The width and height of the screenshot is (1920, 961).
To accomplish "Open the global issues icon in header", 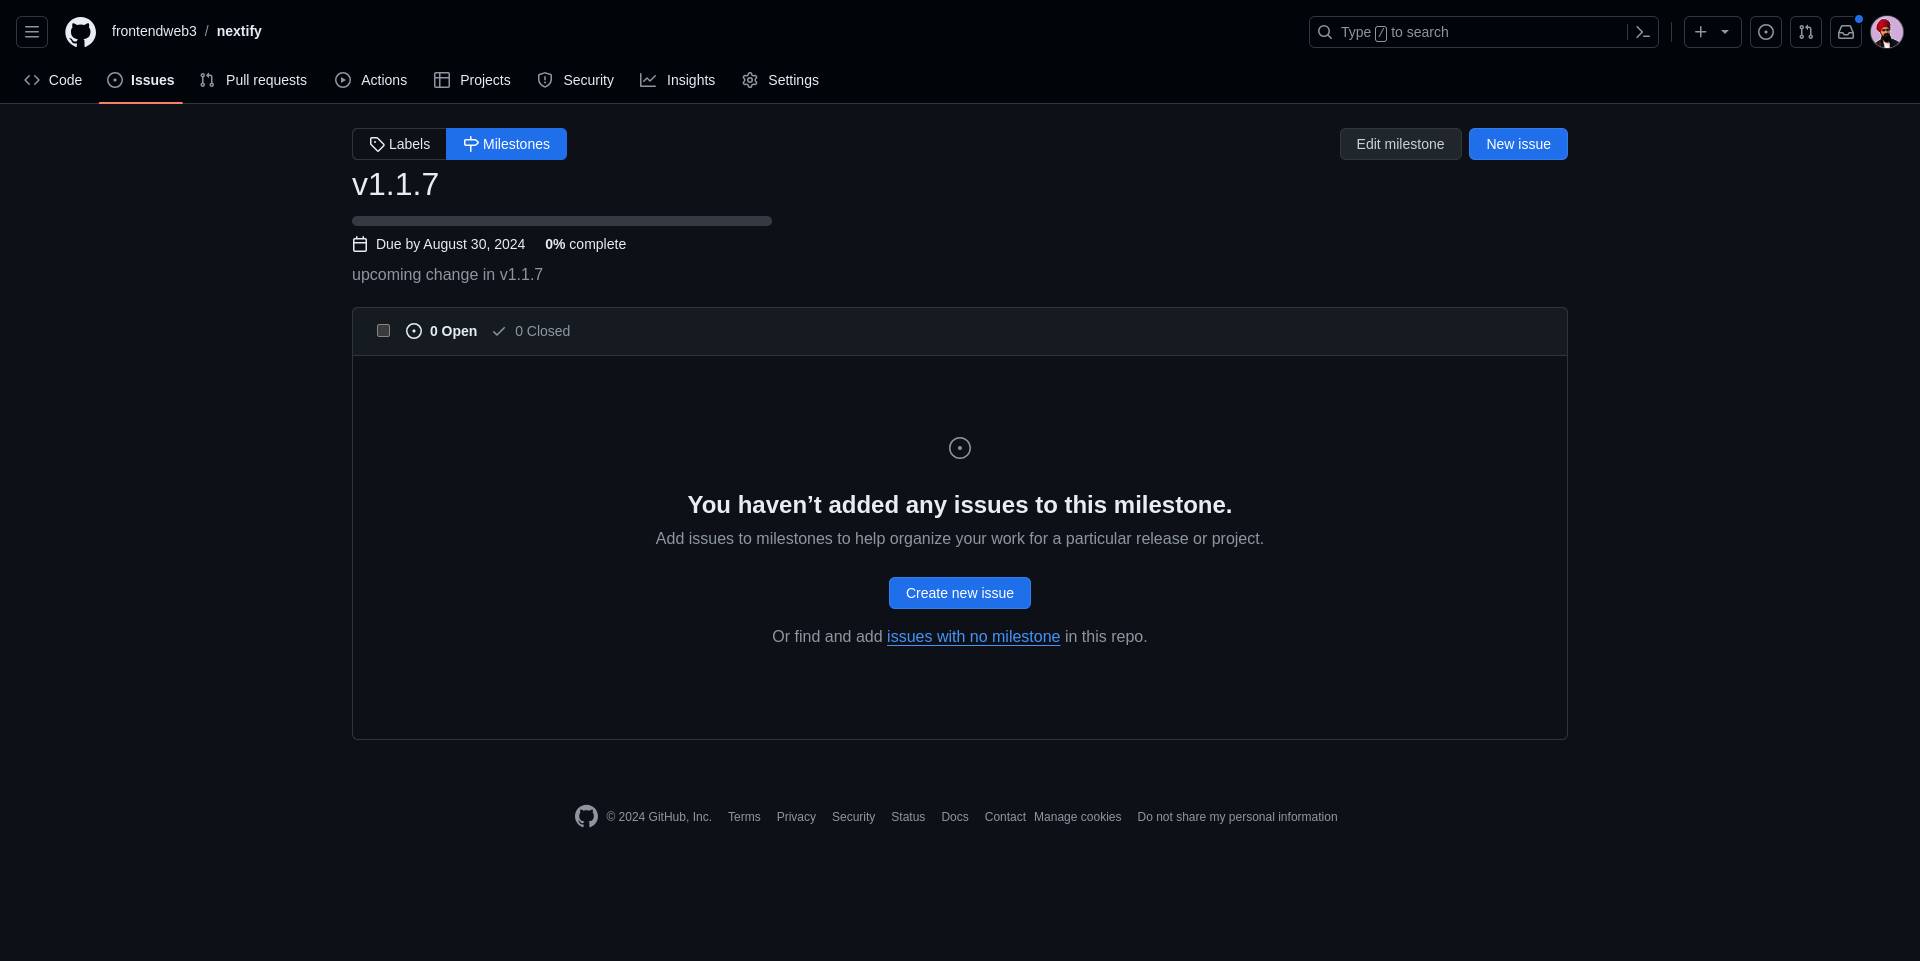I will (1766, 32).
